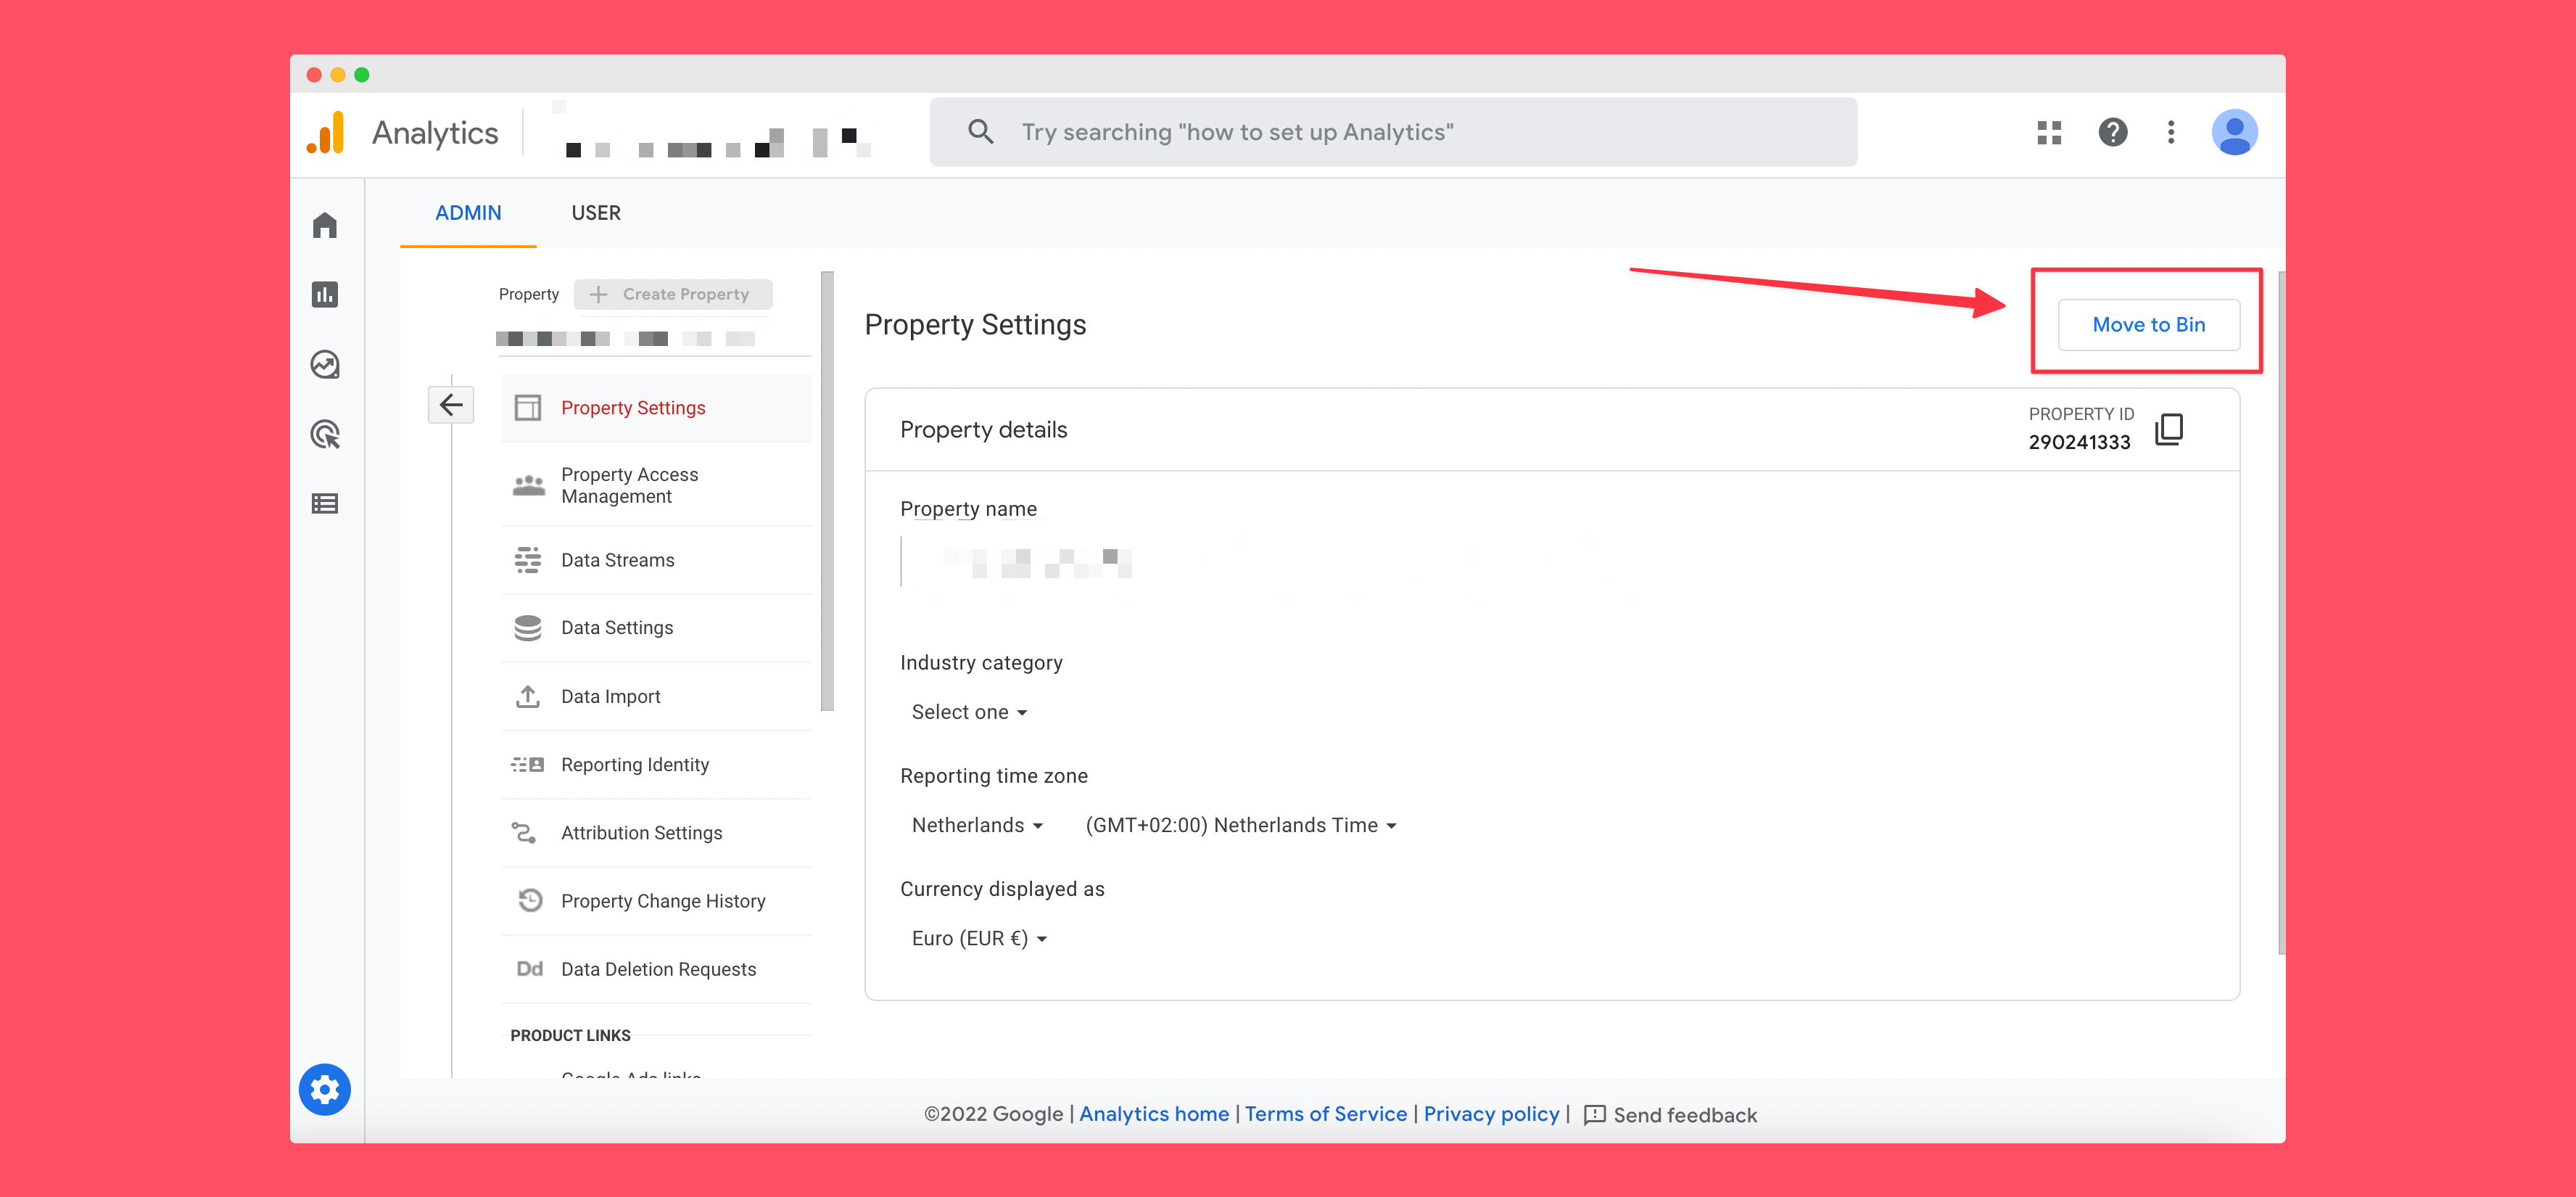Open the Netherlands country dropdown
Viewport: 2576px width, 1197px height.
[977, 825]
